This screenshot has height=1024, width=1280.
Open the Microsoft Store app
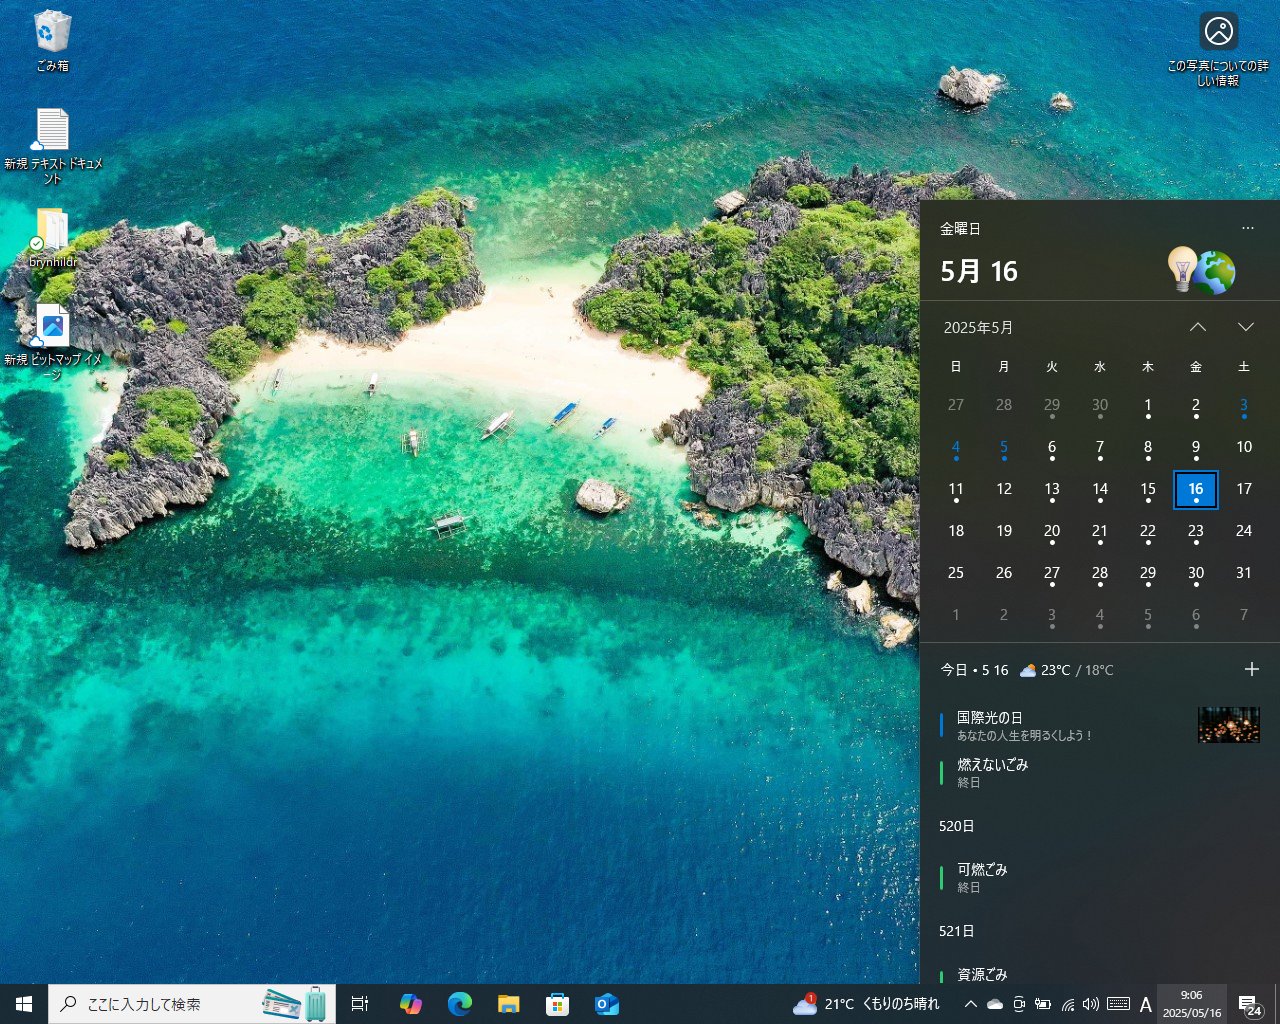[558, 1003]
